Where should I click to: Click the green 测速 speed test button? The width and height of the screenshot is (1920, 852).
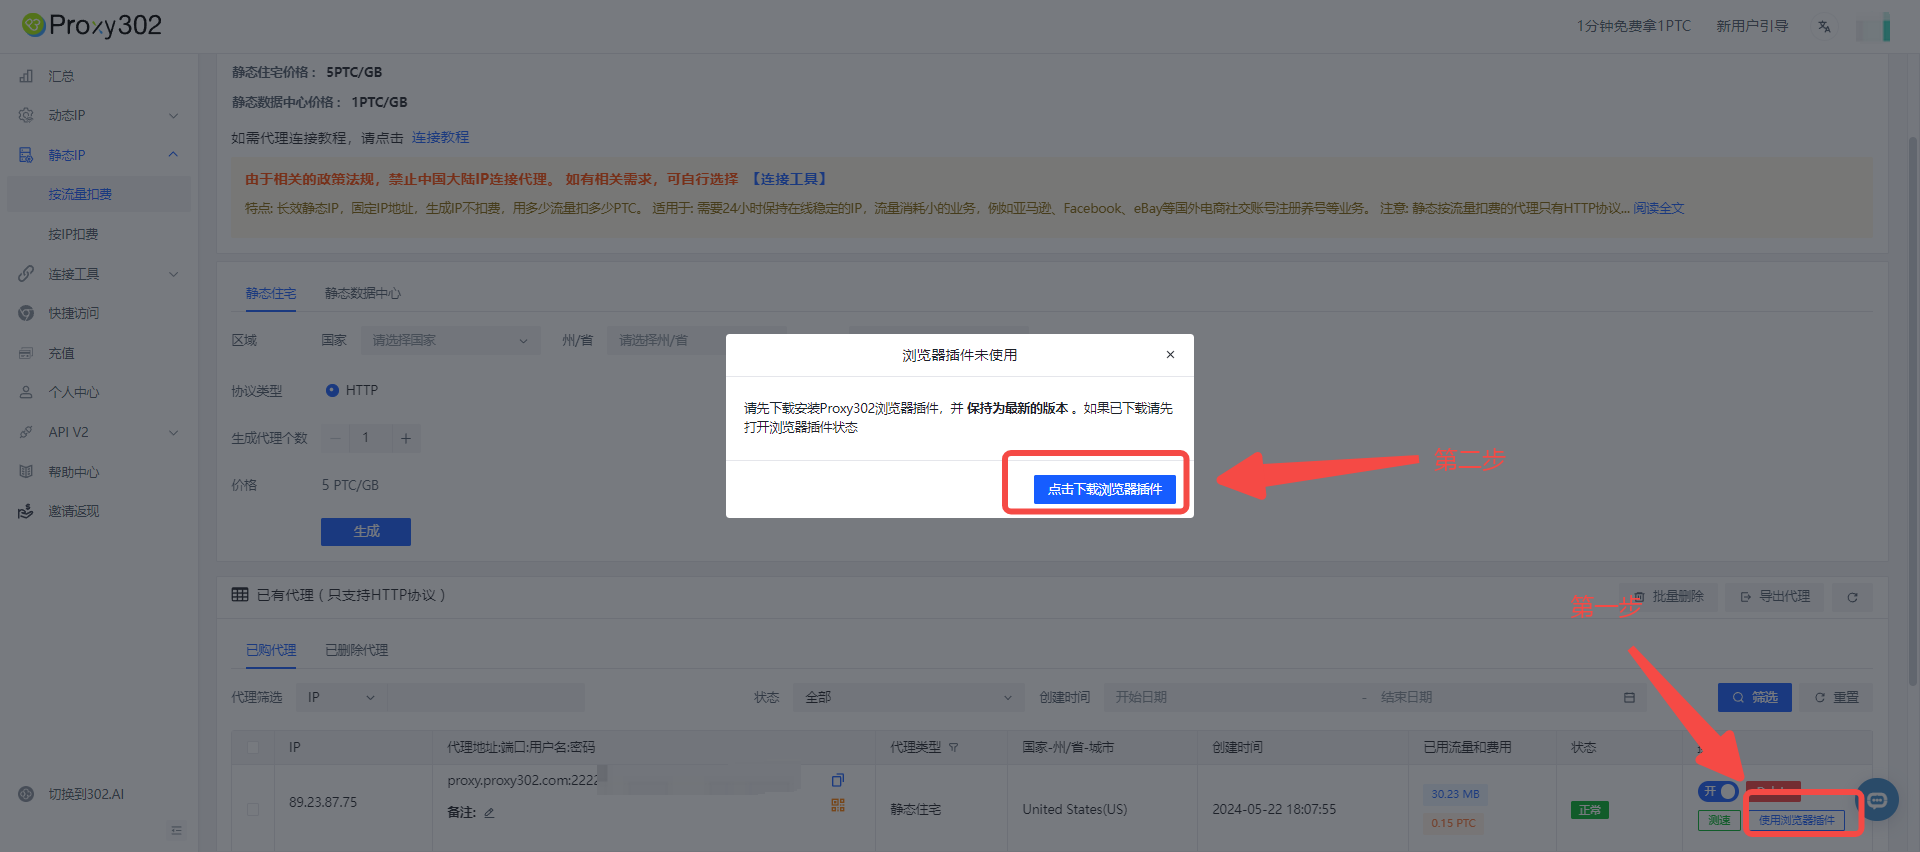pos(1719,821)
